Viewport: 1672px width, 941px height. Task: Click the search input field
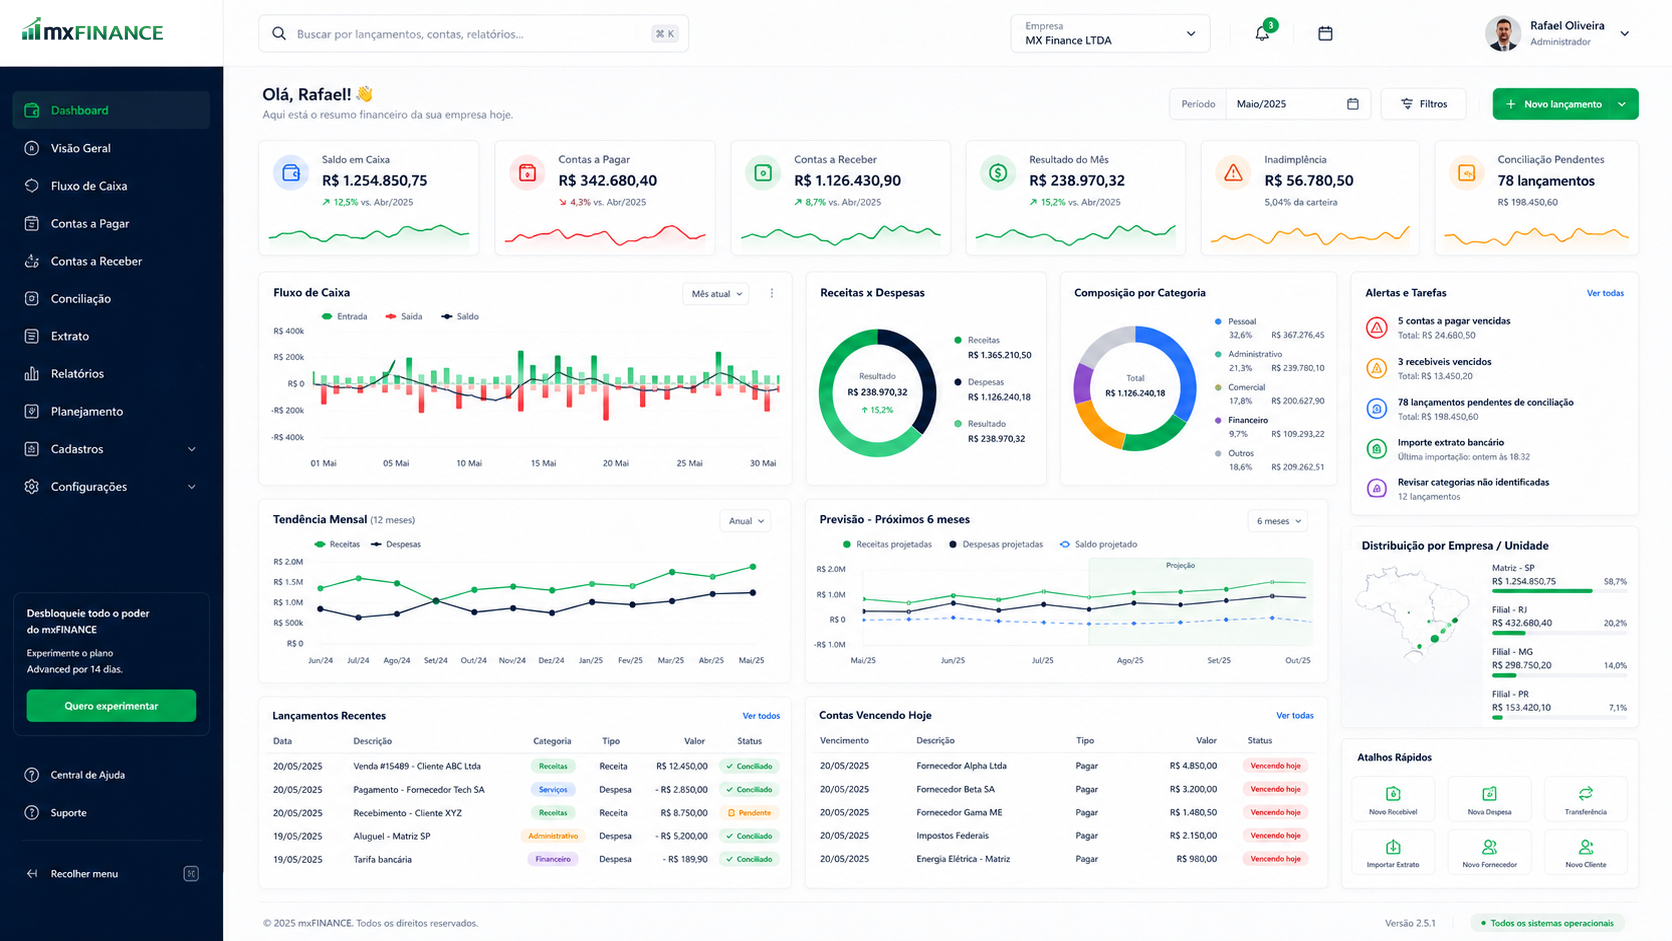(x=473, y=34)
